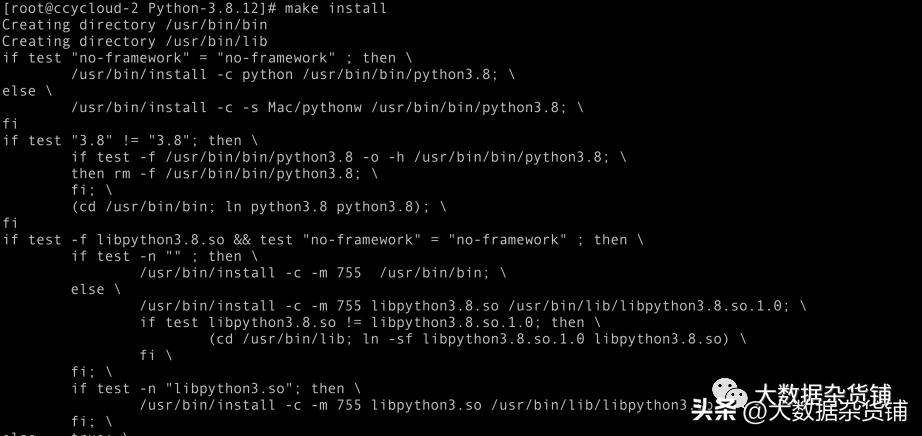Viewport: 922px width, 436px height.
Task: Click the "ln python3.8 python3.8" line
Action: tap(258, 206)
